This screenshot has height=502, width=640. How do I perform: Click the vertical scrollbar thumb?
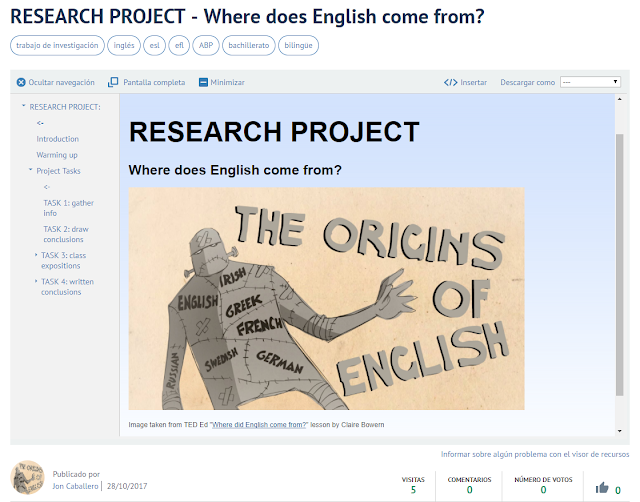coord(620,264)
